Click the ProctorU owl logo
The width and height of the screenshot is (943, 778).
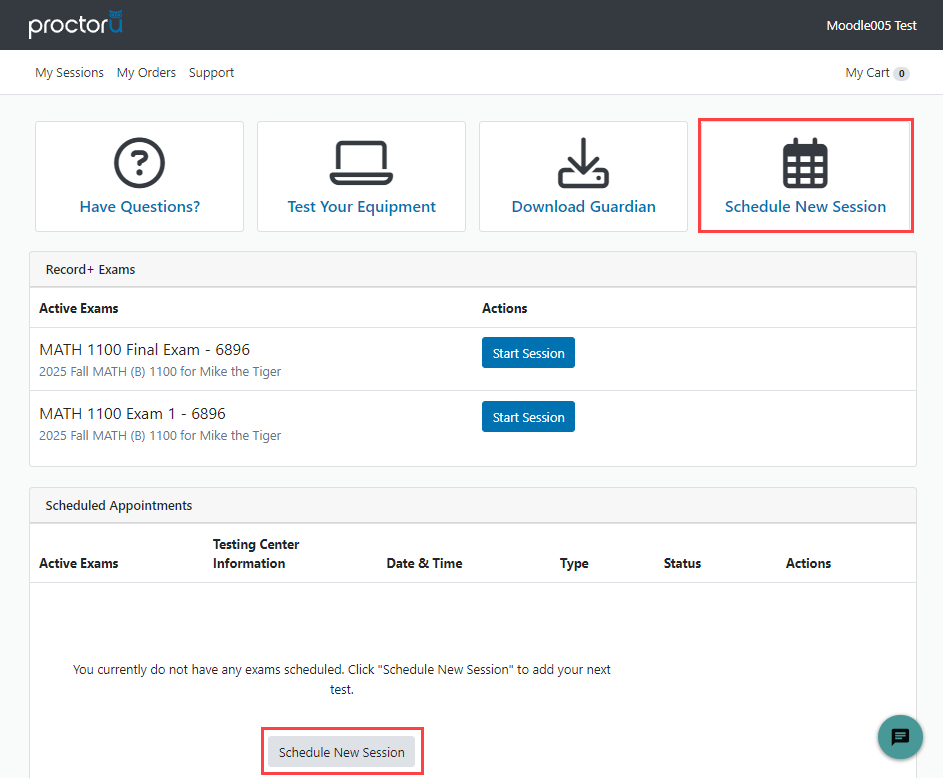[x=75, y=25]
